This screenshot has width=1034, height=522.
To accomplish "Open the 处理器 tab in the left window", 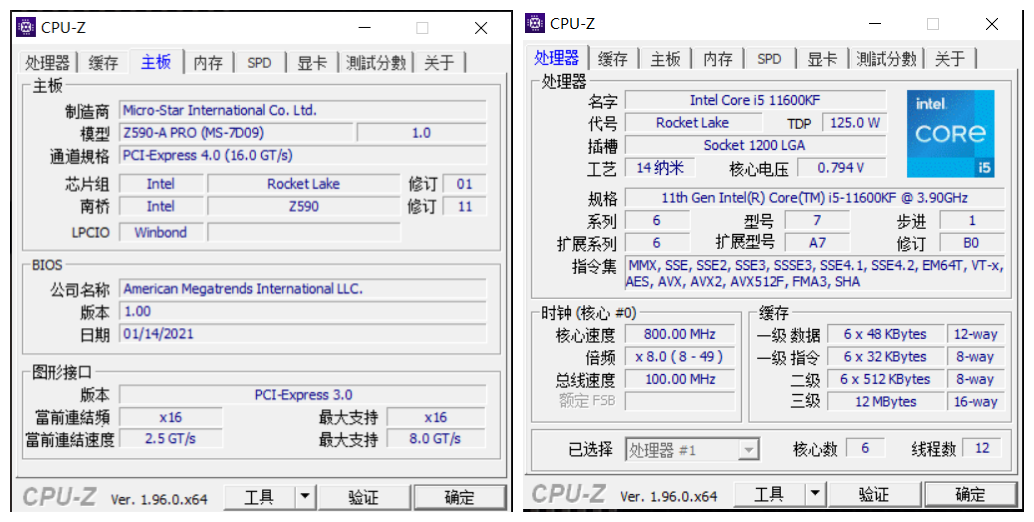I will point(47,63).
